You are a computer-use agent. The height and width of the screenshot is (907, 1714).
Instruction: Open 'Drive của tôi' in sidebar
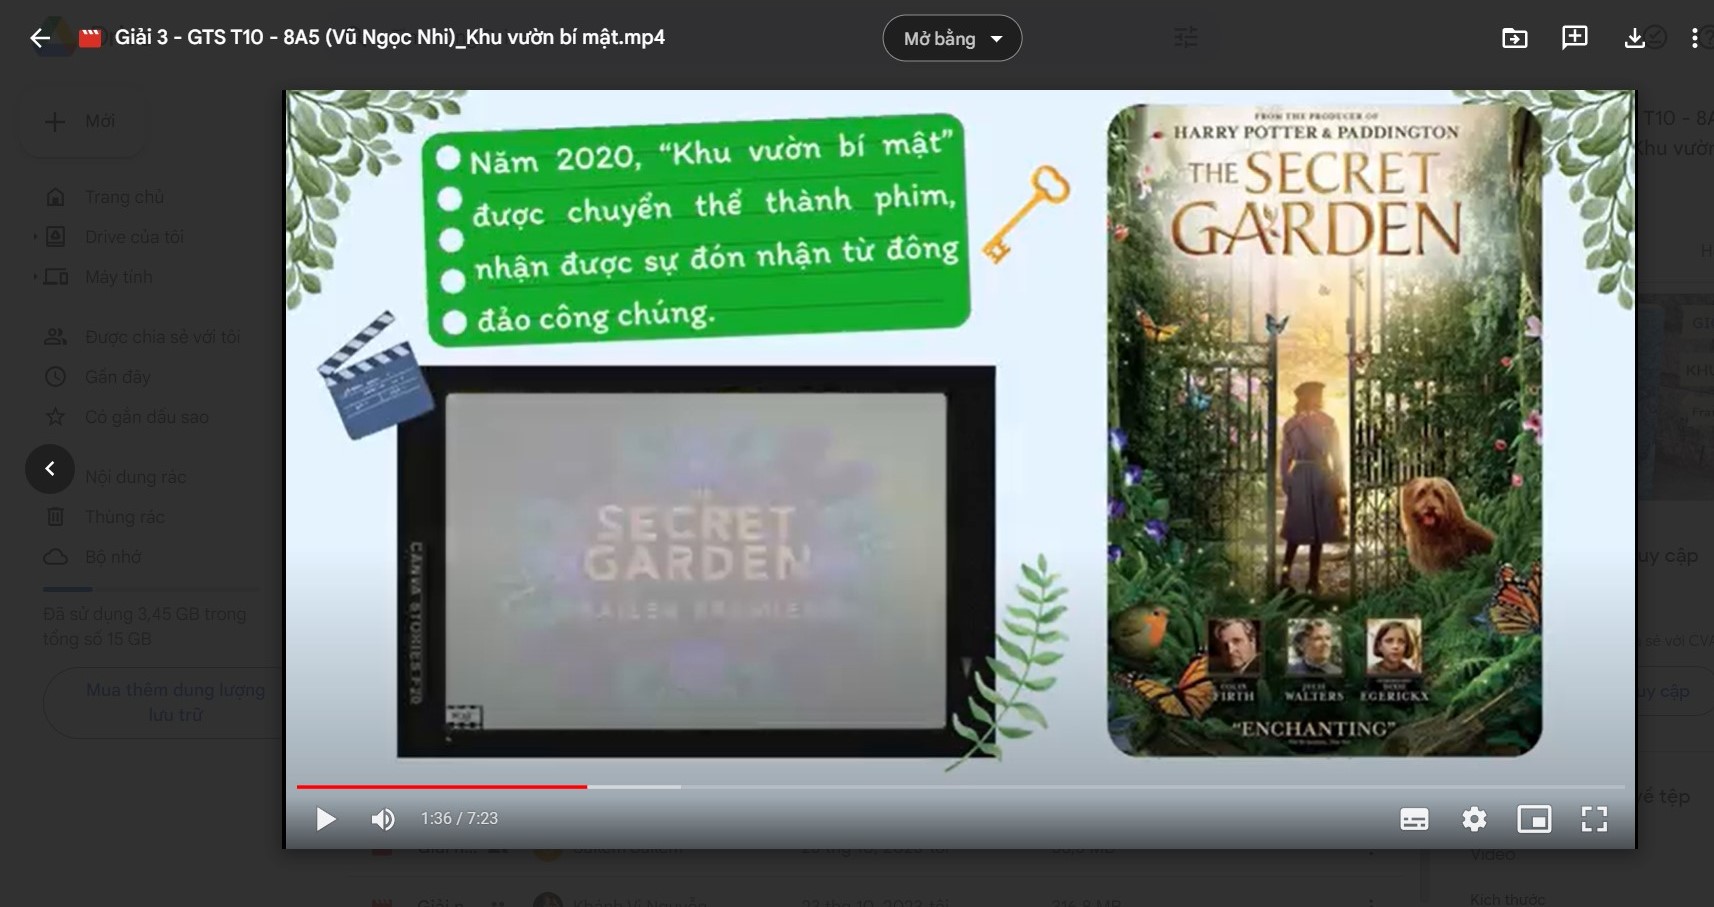[x=134, y=237]
